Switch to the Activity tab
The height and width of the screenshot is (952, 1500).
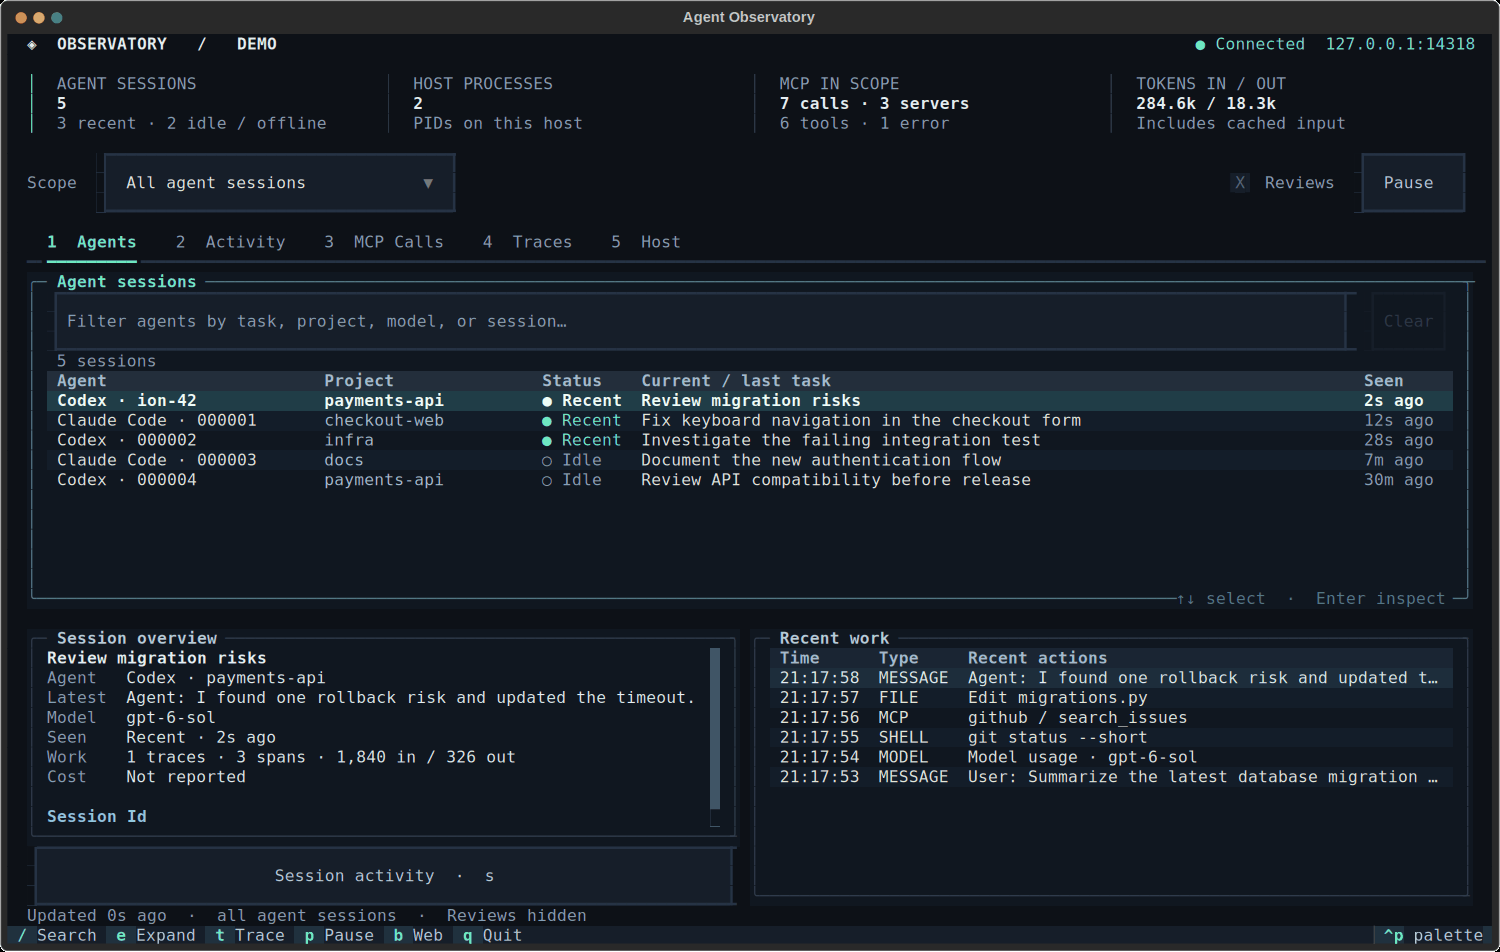coord(231,242)
